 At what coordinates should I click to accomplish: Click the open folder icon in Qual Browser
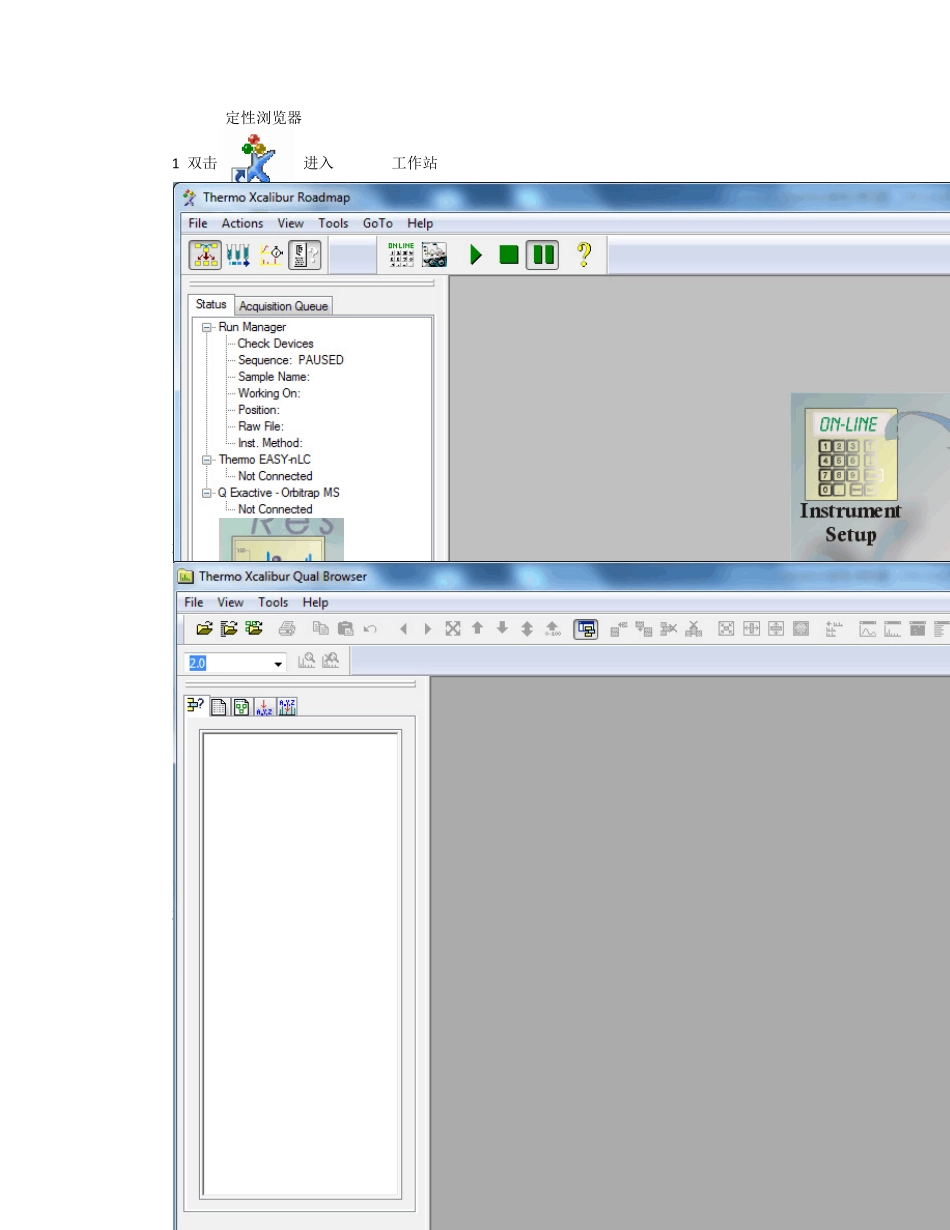click(204, 629)
